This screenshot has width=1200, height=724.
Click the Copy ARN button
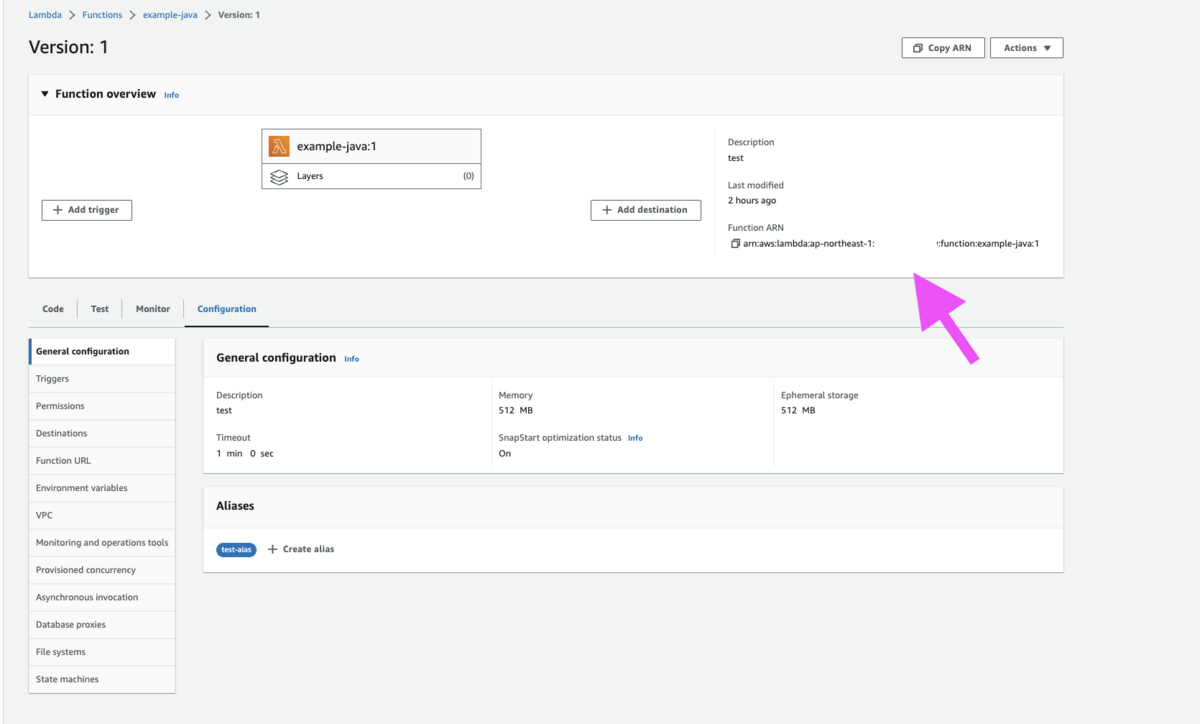point(943,47)
